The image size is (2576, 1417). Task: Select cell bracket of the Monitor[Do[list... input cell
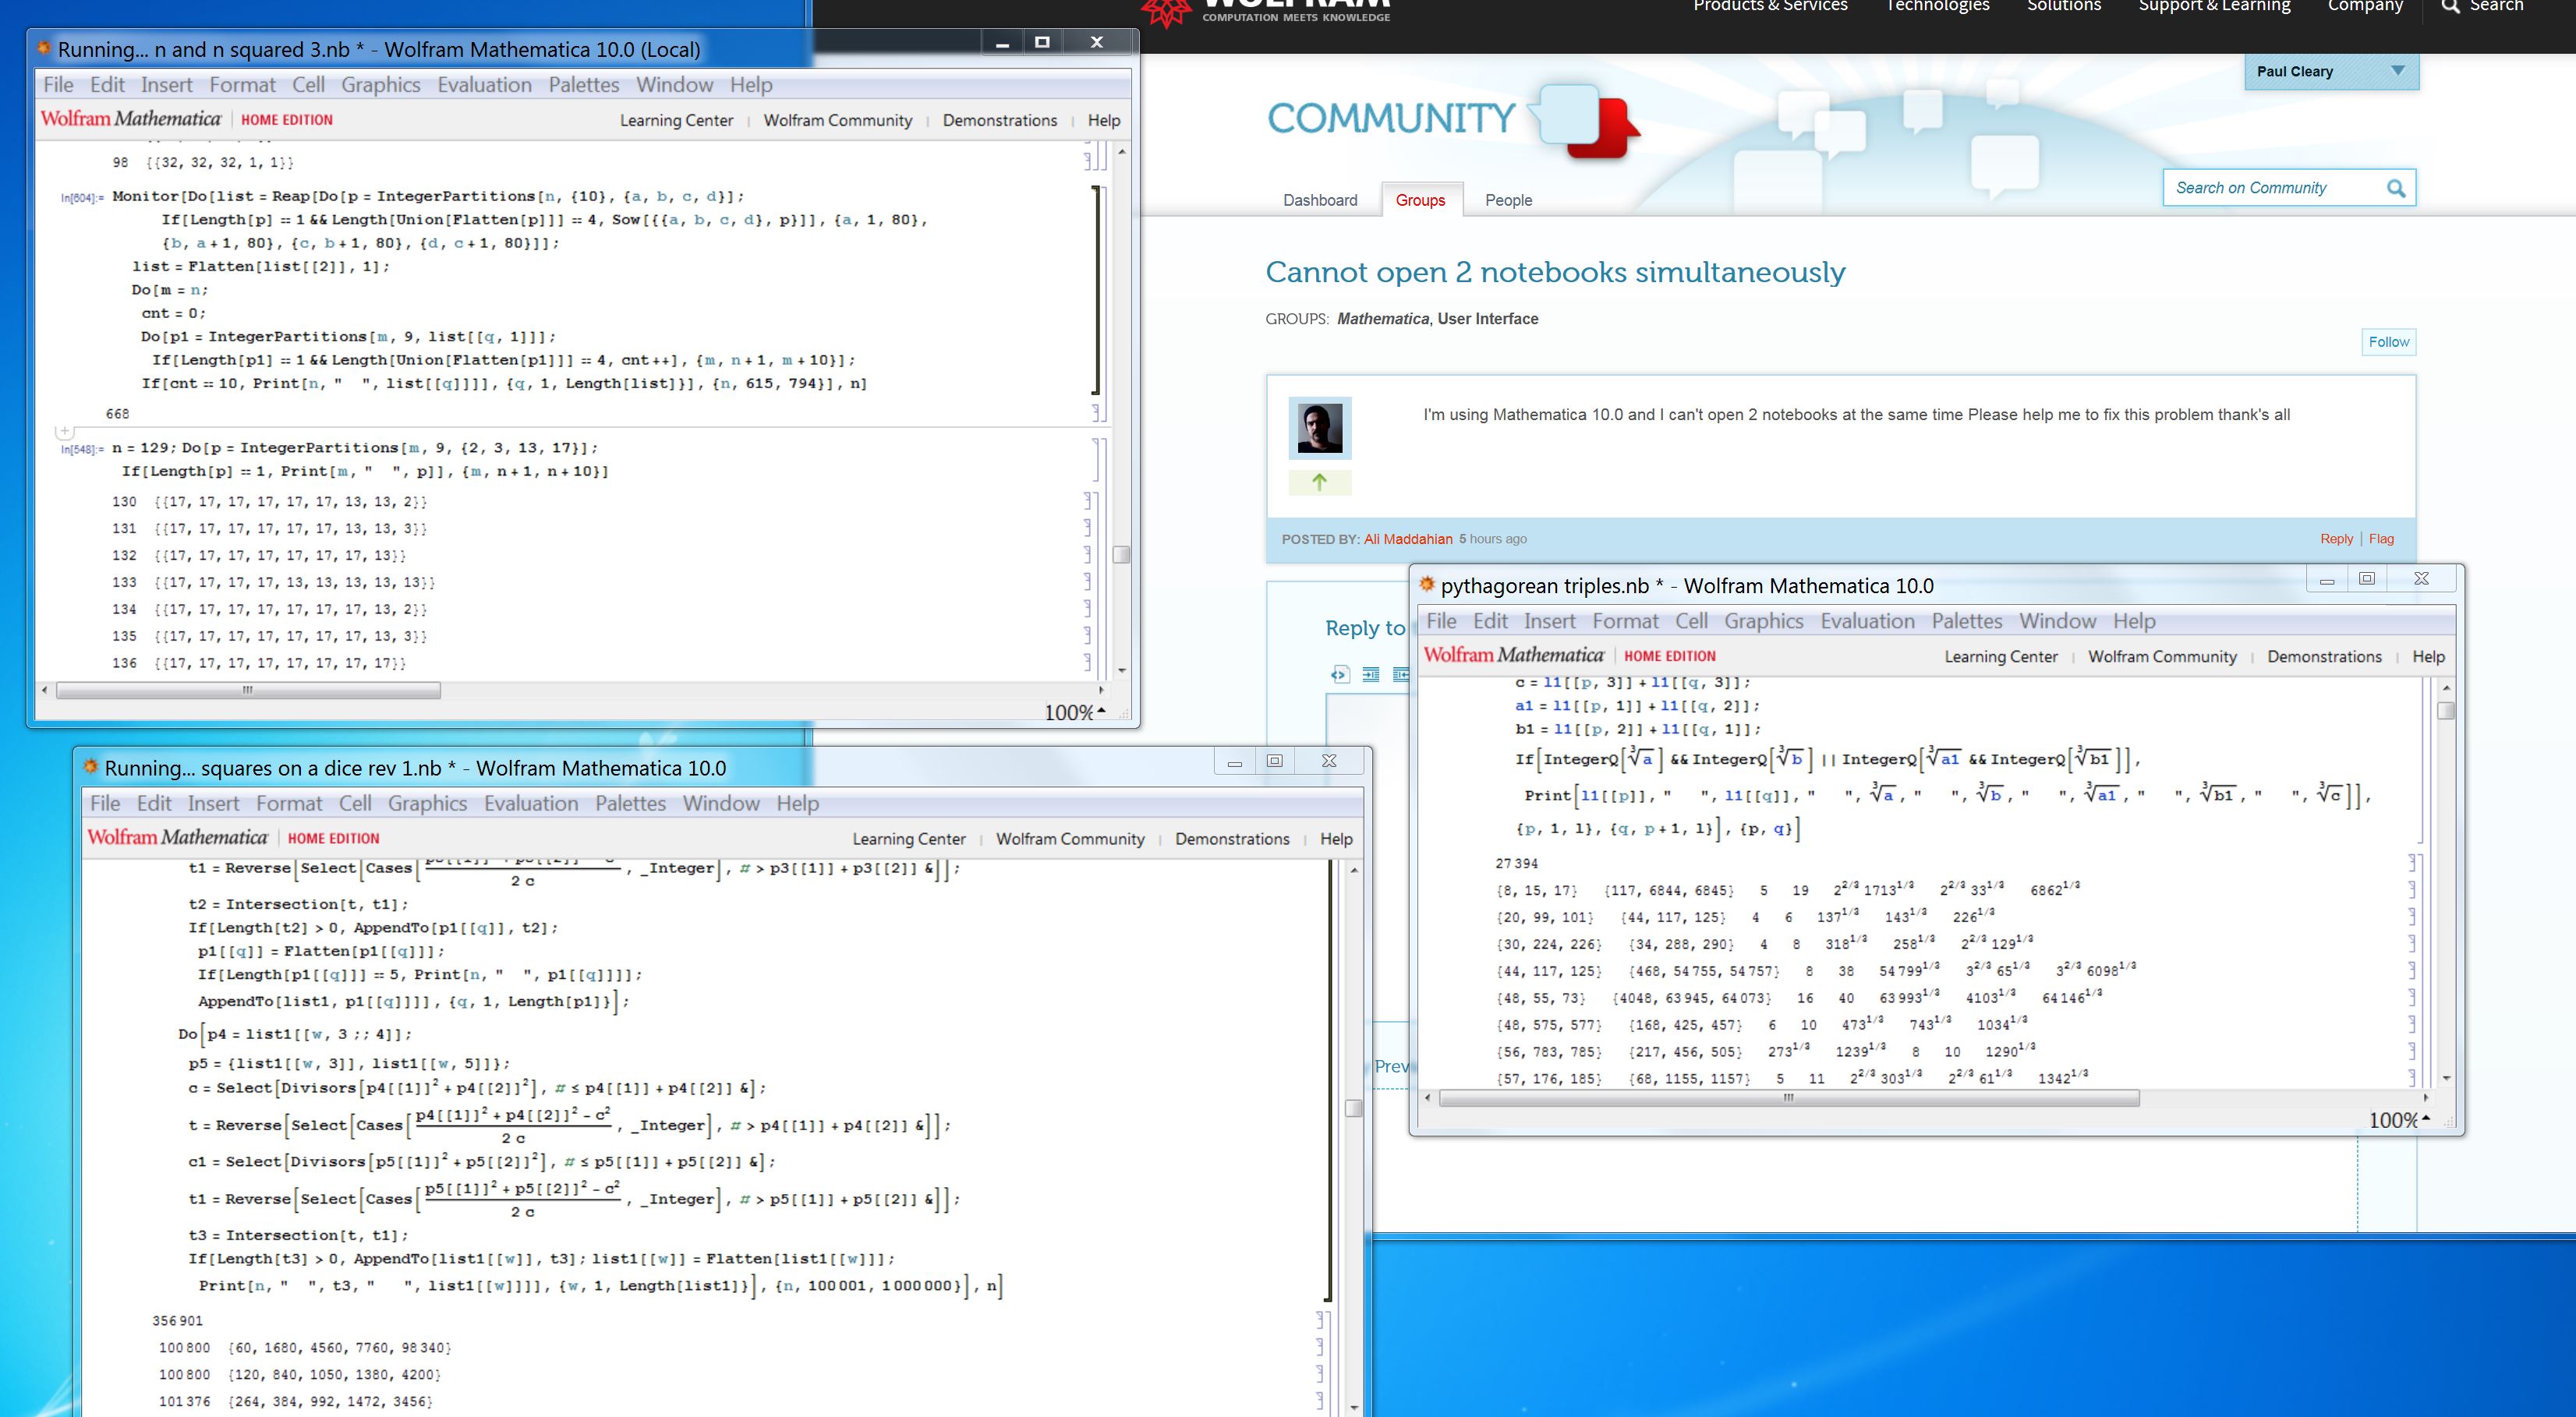[1096, 290]
